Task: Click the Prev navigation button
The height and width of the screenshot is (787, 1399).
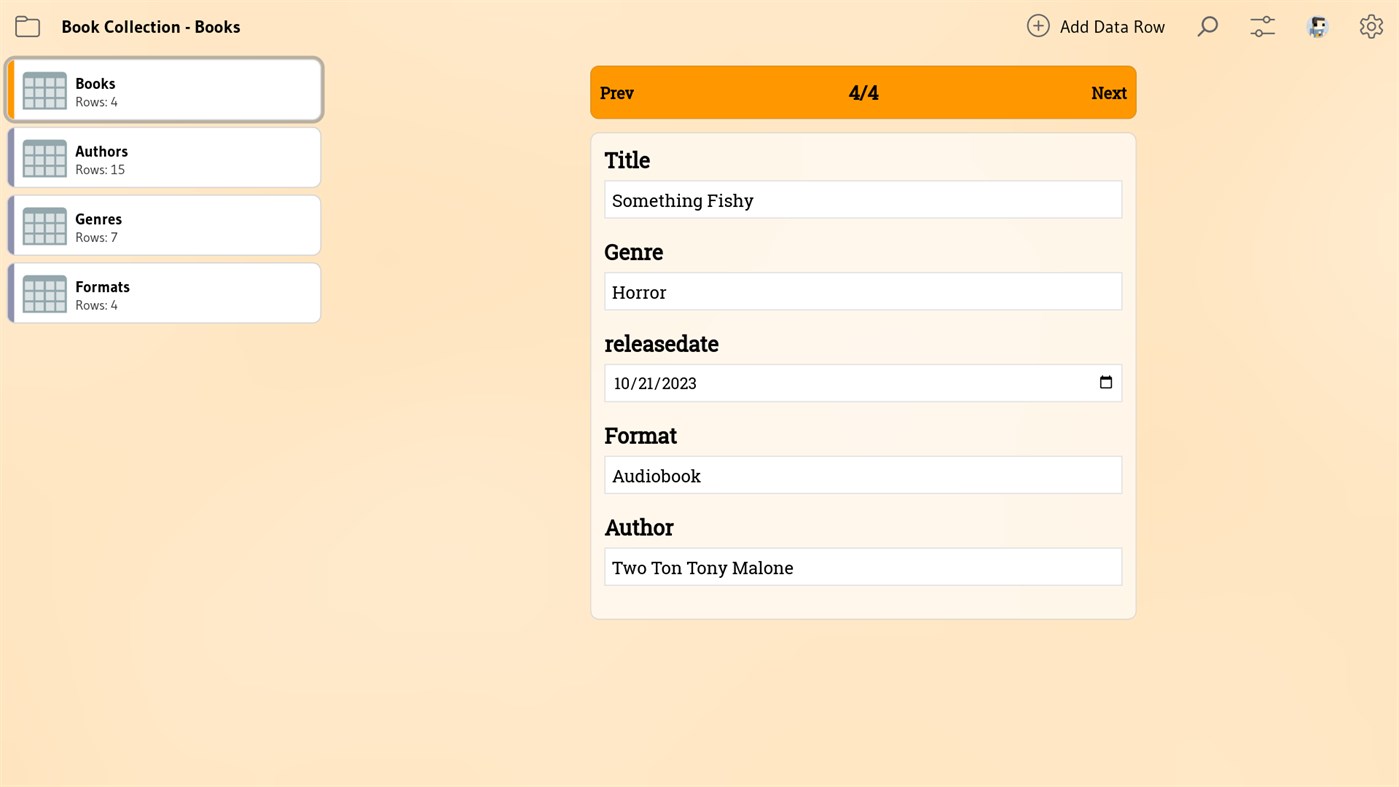Action: tap(616, 92)
